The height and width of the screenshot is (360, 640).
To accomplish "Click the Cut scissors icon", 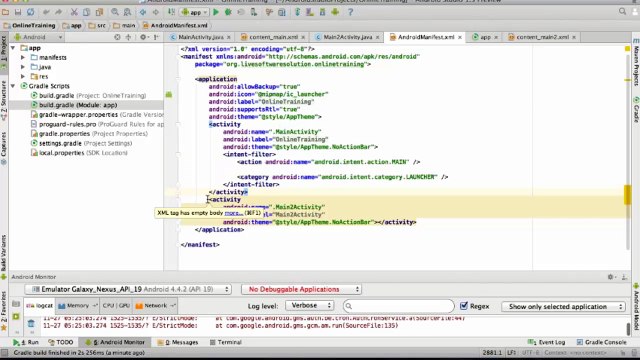I will pyautogui.click(x=74, y=12).
